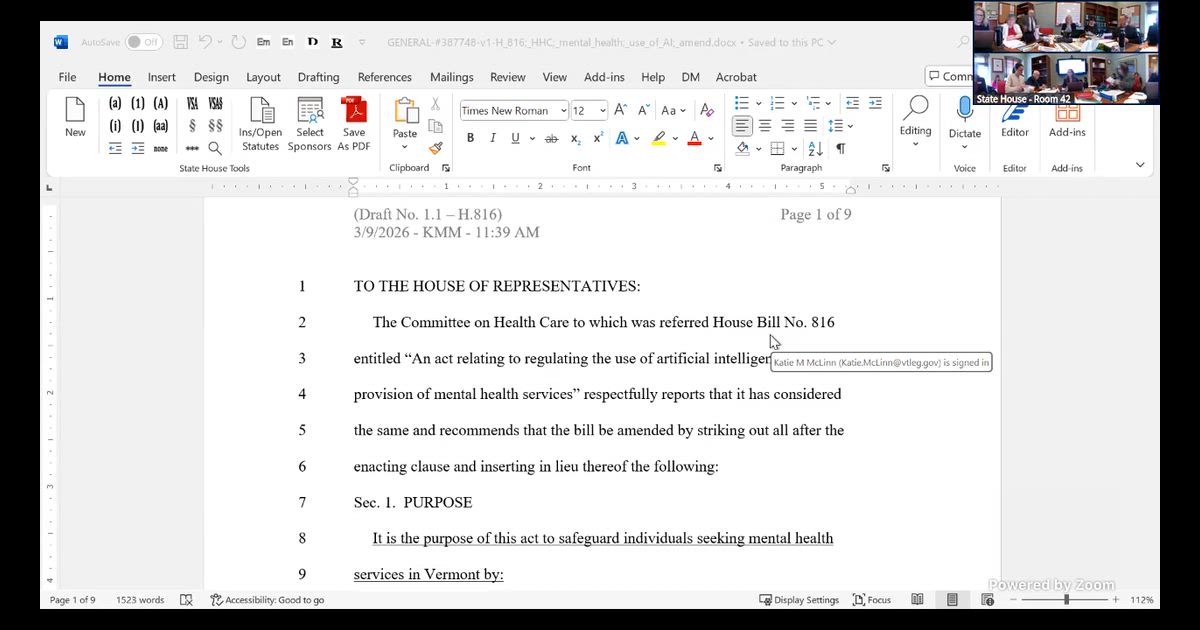The image size is (1200, 630).
Task: Click the 1523 words count
Action: pos(140,600)
